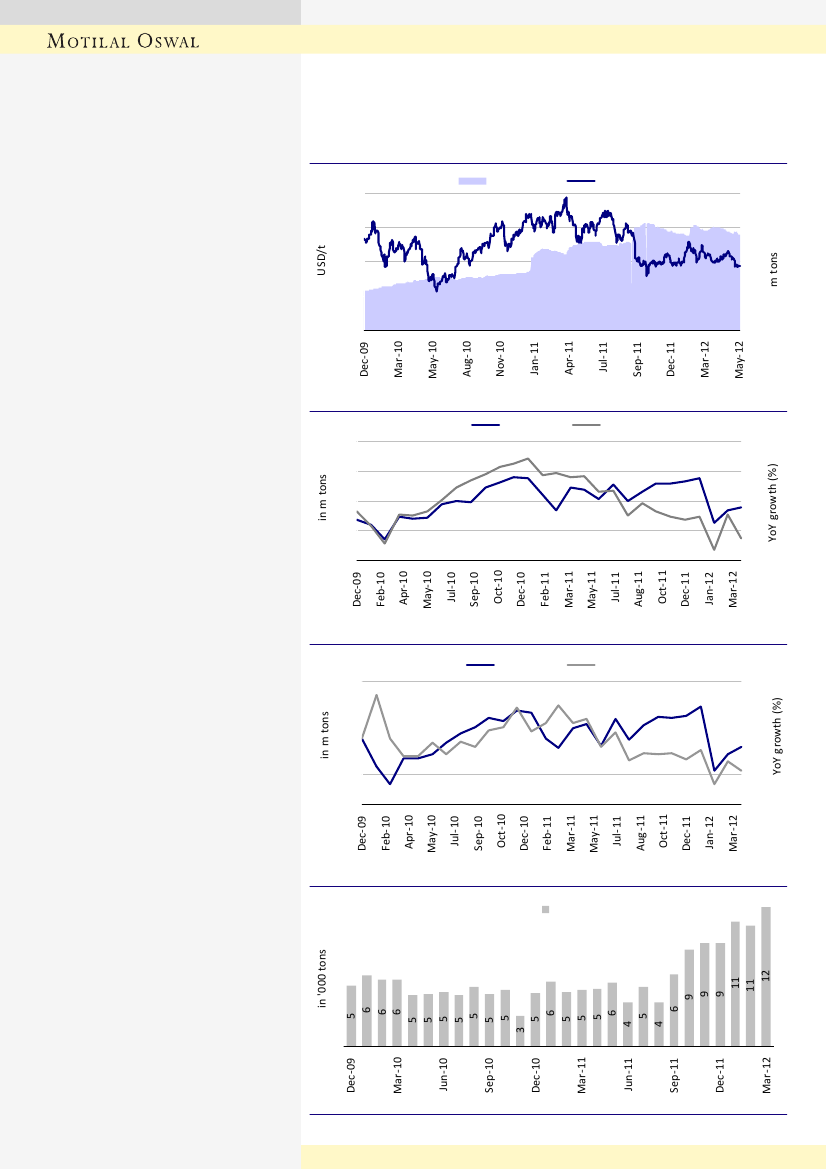Click dark blue legend marker in second chart
The width and height of the screenshot is (826, 1169).
[485, 425]
